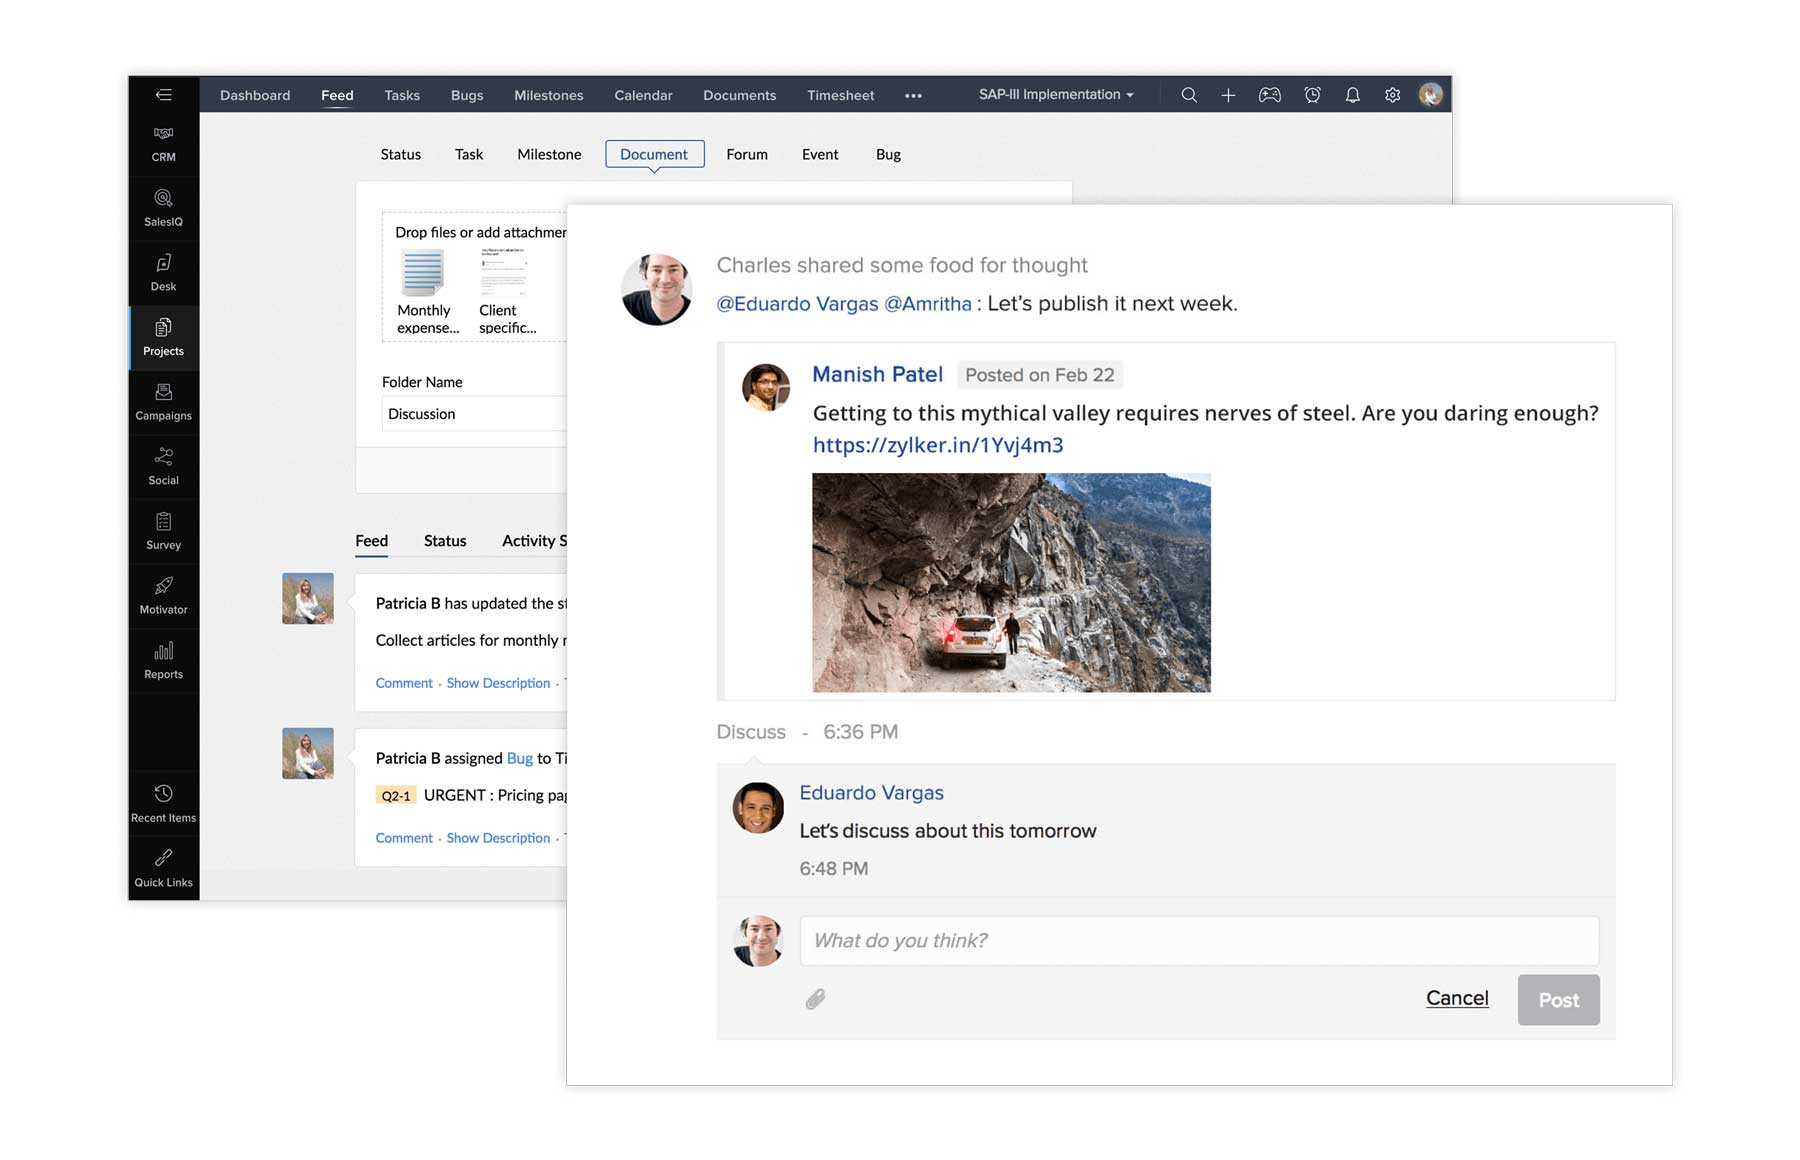Screen dimensions: 1800x1160
Task: Select the Forum post type tab
Action: [x=747, y=154]
